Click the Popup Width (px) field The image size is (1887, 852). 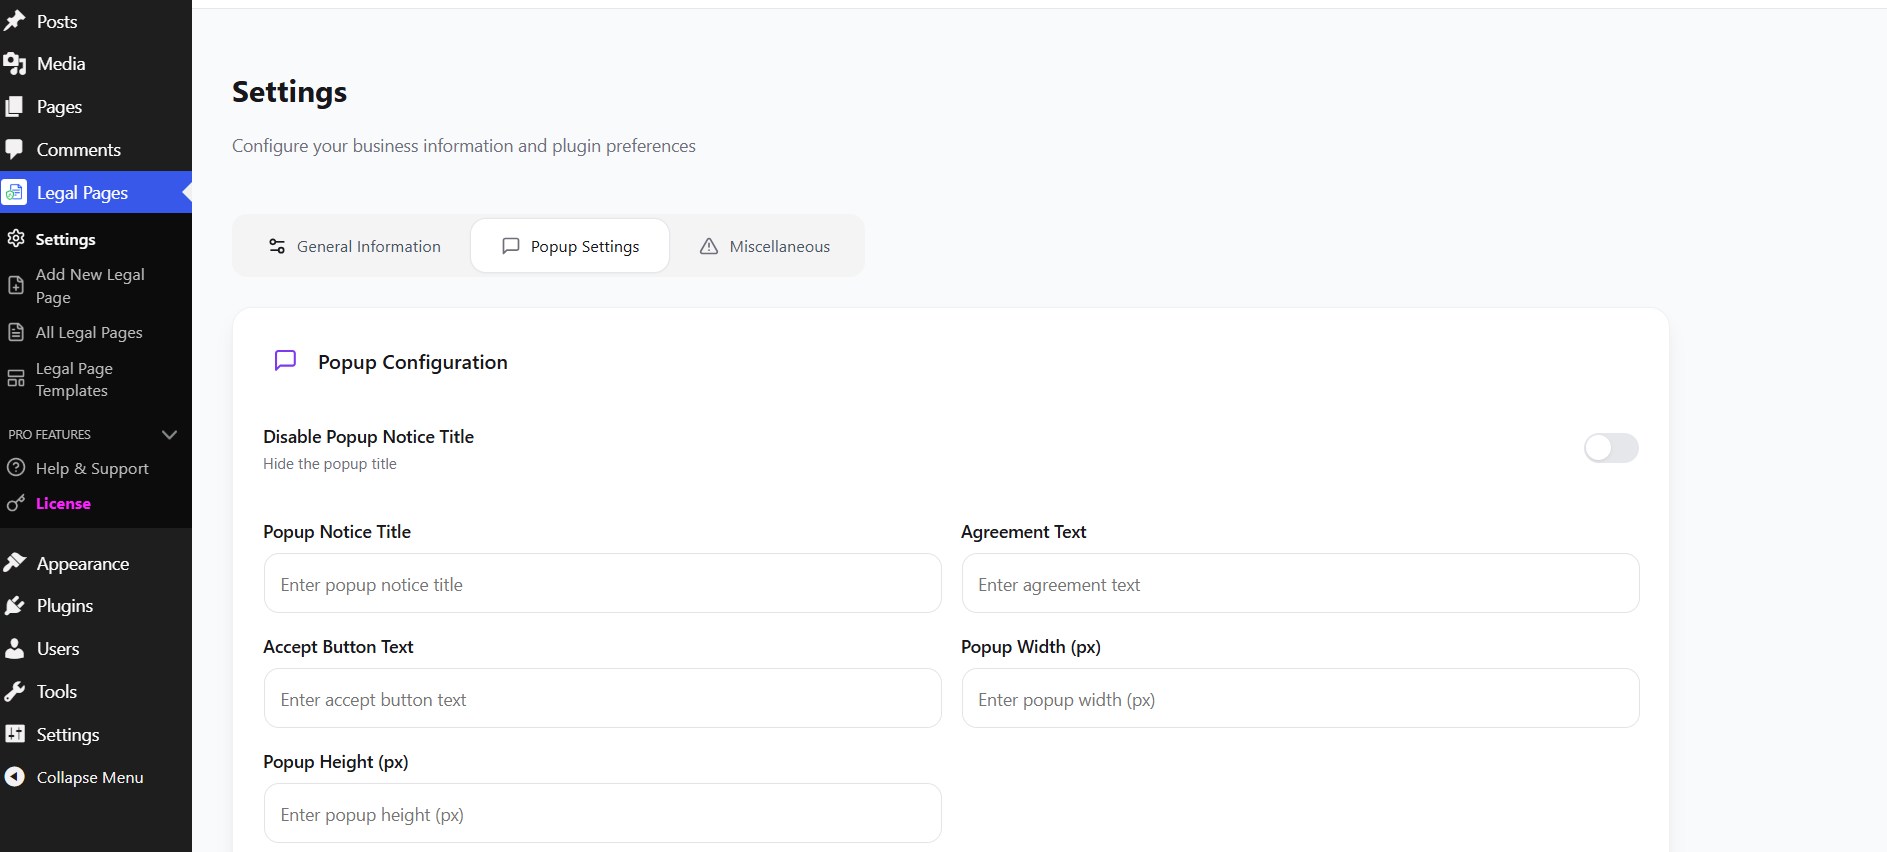(x=1300, y=698)
